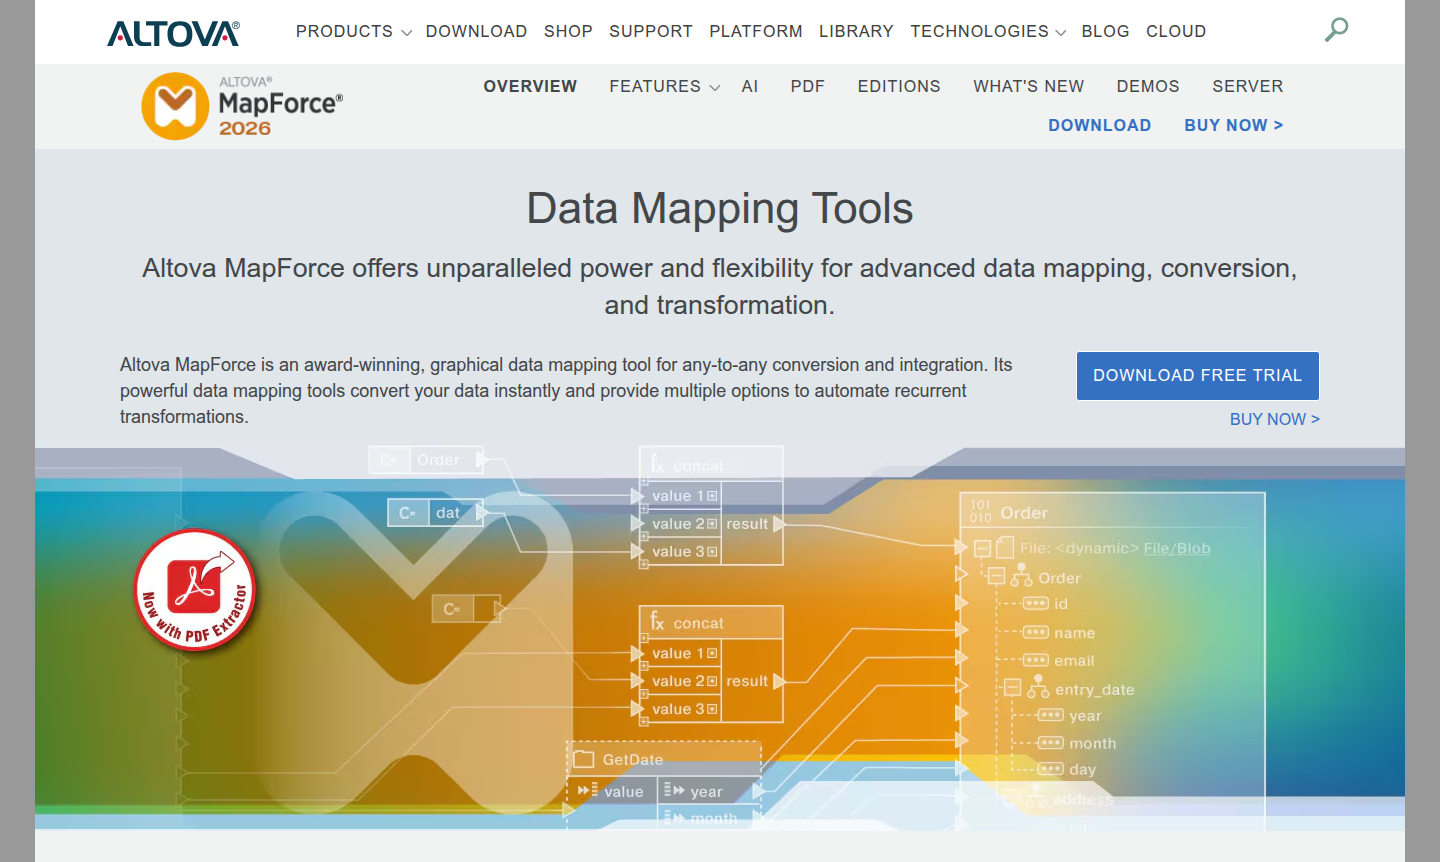Switch to the EDITIONS tab
This screenshot has width=1440, height=862.
[898, 86]
